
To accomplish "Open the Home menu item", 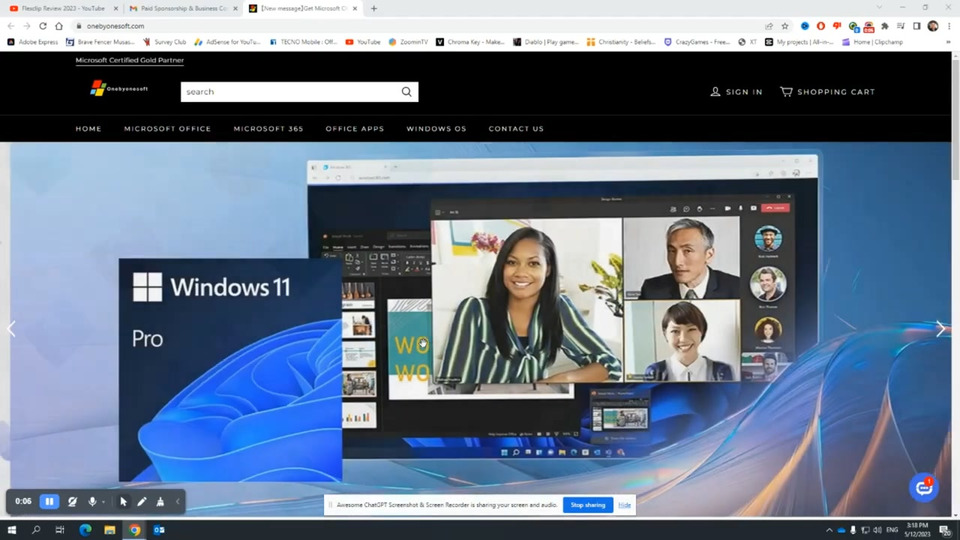I will (88, 129).
